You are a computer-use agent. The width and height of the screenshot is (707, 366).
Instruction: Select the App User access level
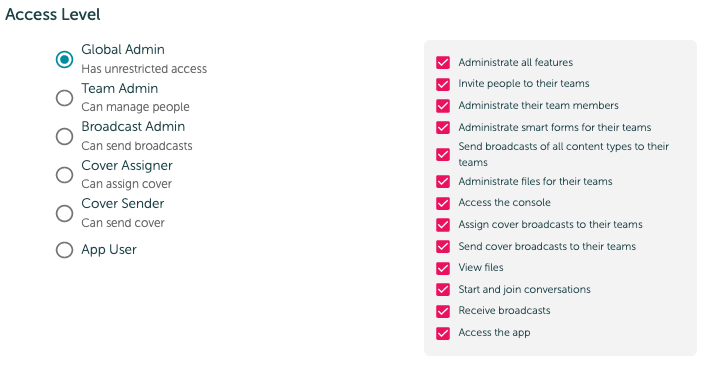click(x=64, y=250)
